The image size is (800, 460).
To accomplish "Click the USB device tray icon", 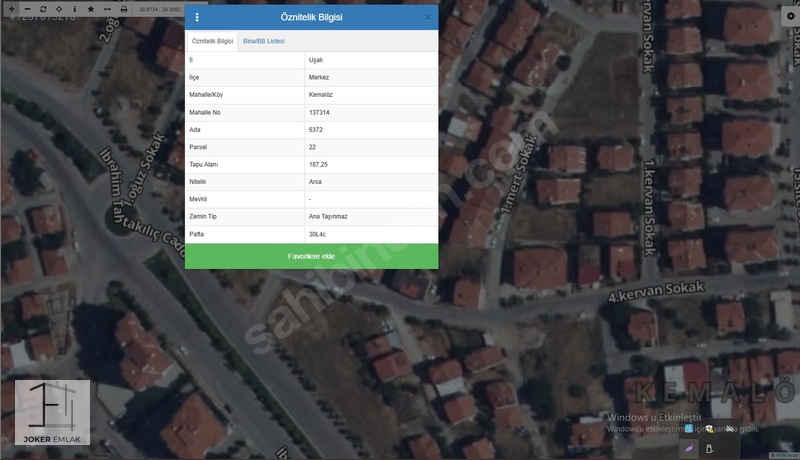I will point(710,448).
